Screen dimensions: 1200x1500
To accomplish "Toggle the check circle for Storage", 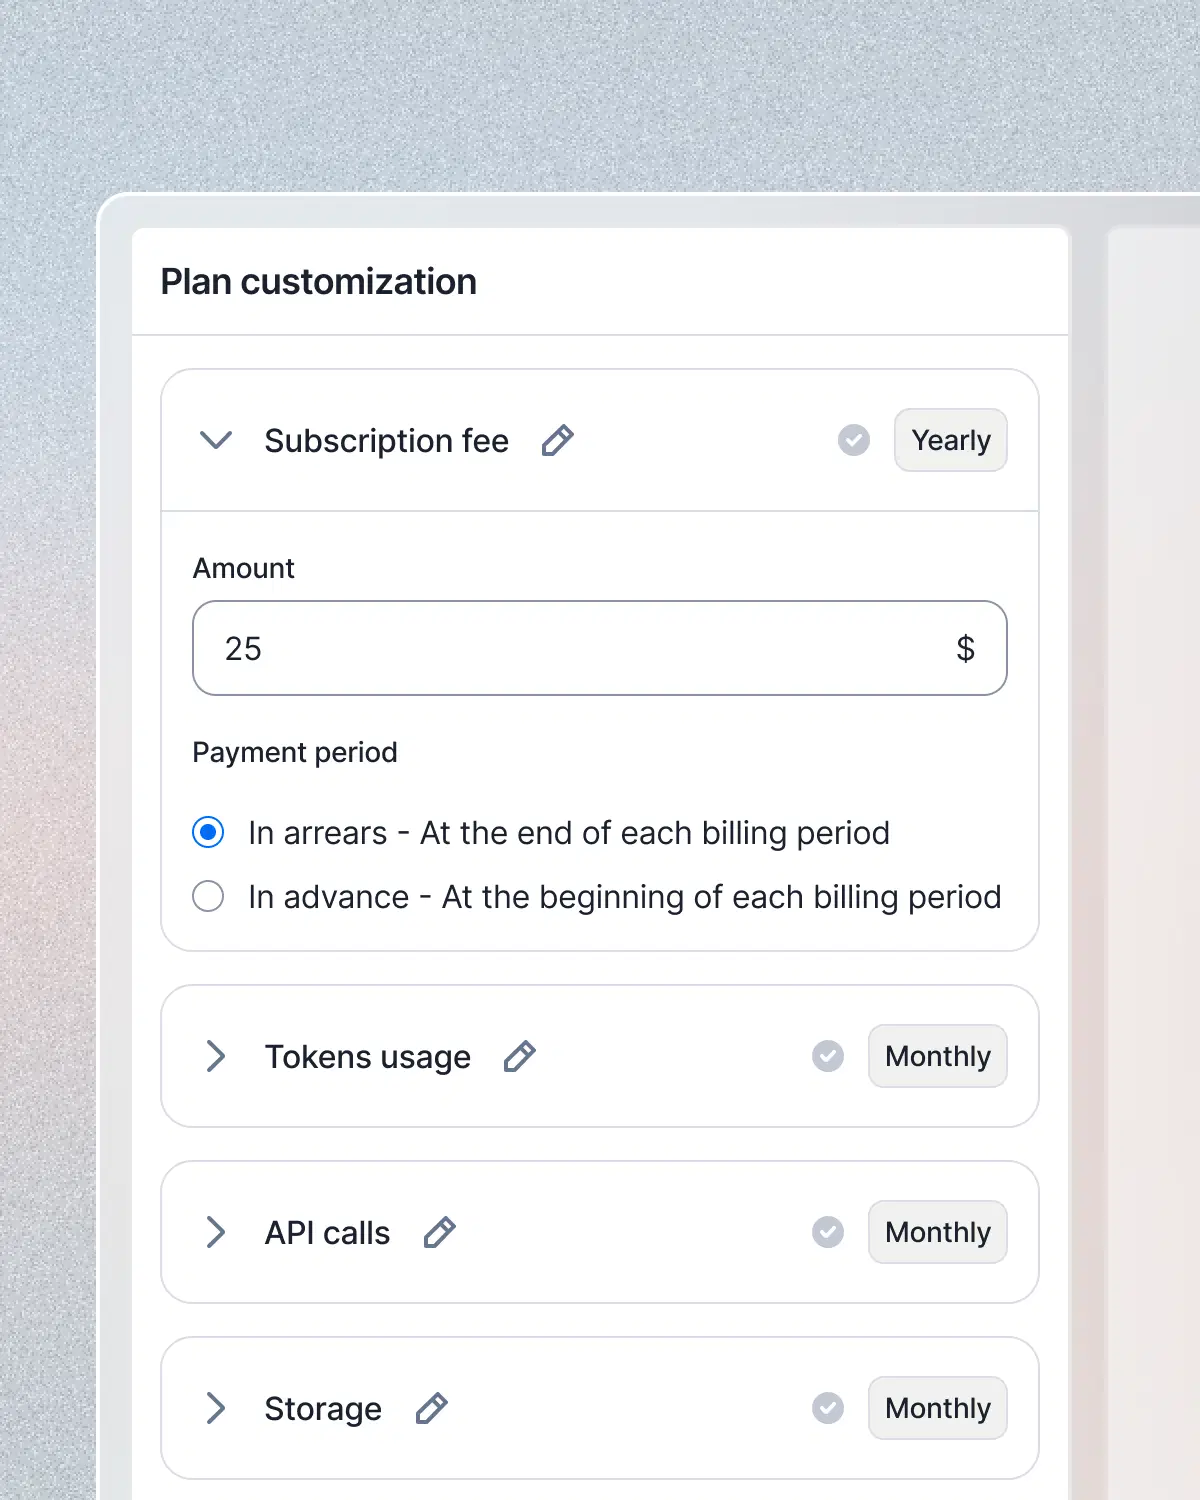I will tap(827, 1408).
